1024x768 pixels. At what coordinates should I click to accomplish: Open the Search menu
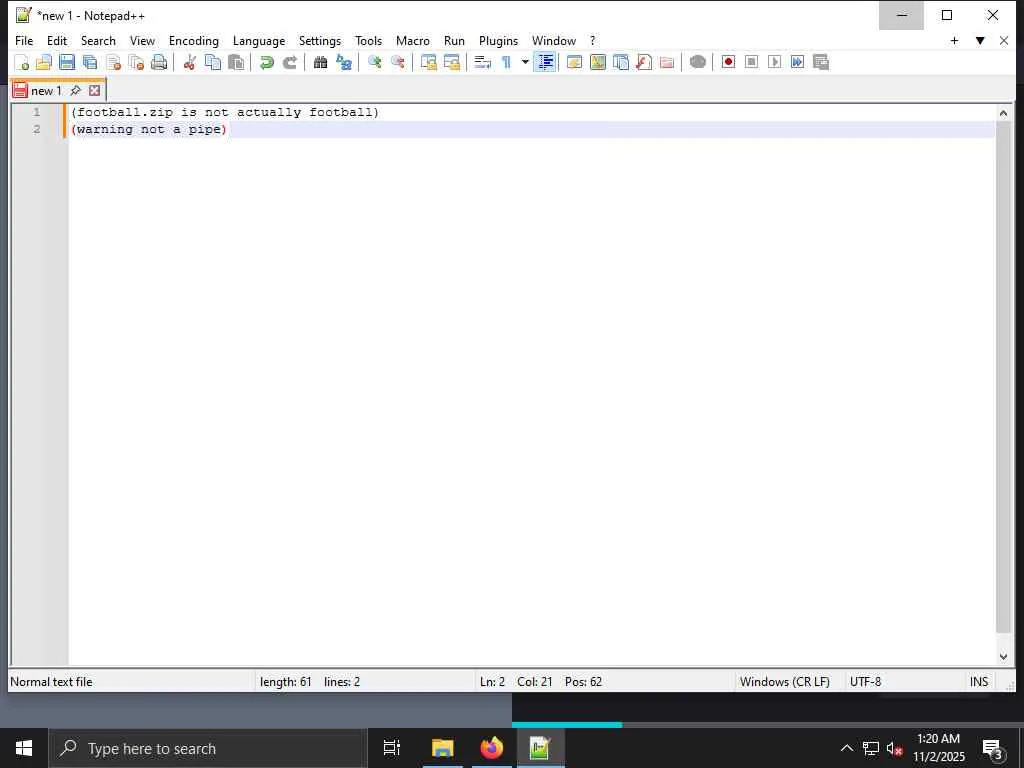click(x=98, y=40)
